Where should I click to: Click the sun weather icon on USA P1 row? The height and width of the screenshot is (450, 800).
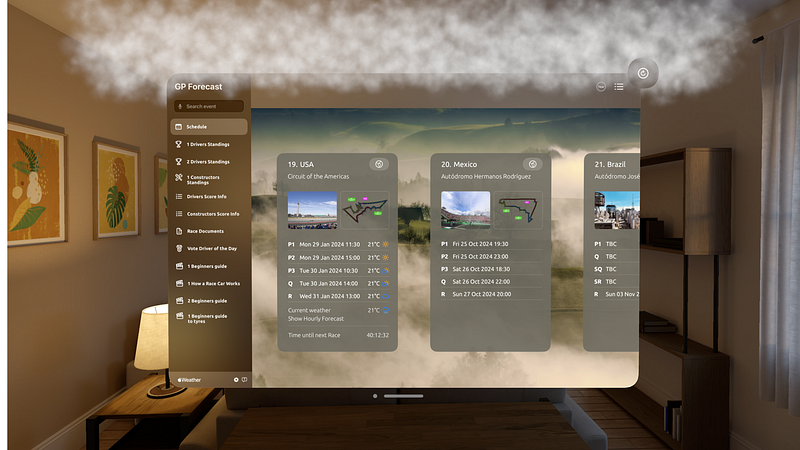[x=385, y=244]
